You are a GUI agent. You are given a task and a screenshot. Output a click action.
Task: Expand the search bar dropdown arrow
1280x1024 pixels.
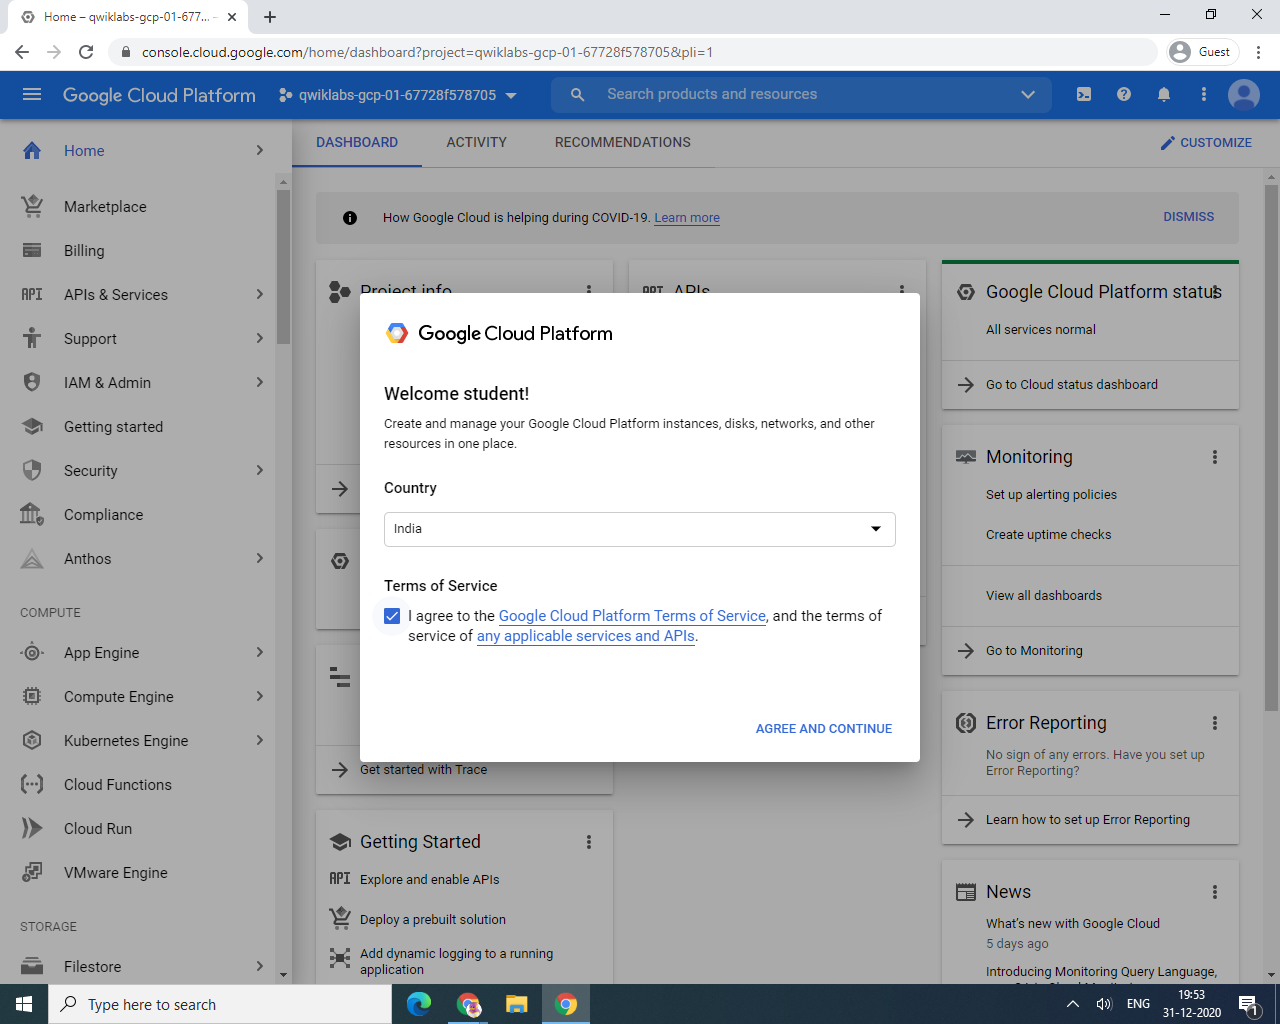pos(1028,94)
